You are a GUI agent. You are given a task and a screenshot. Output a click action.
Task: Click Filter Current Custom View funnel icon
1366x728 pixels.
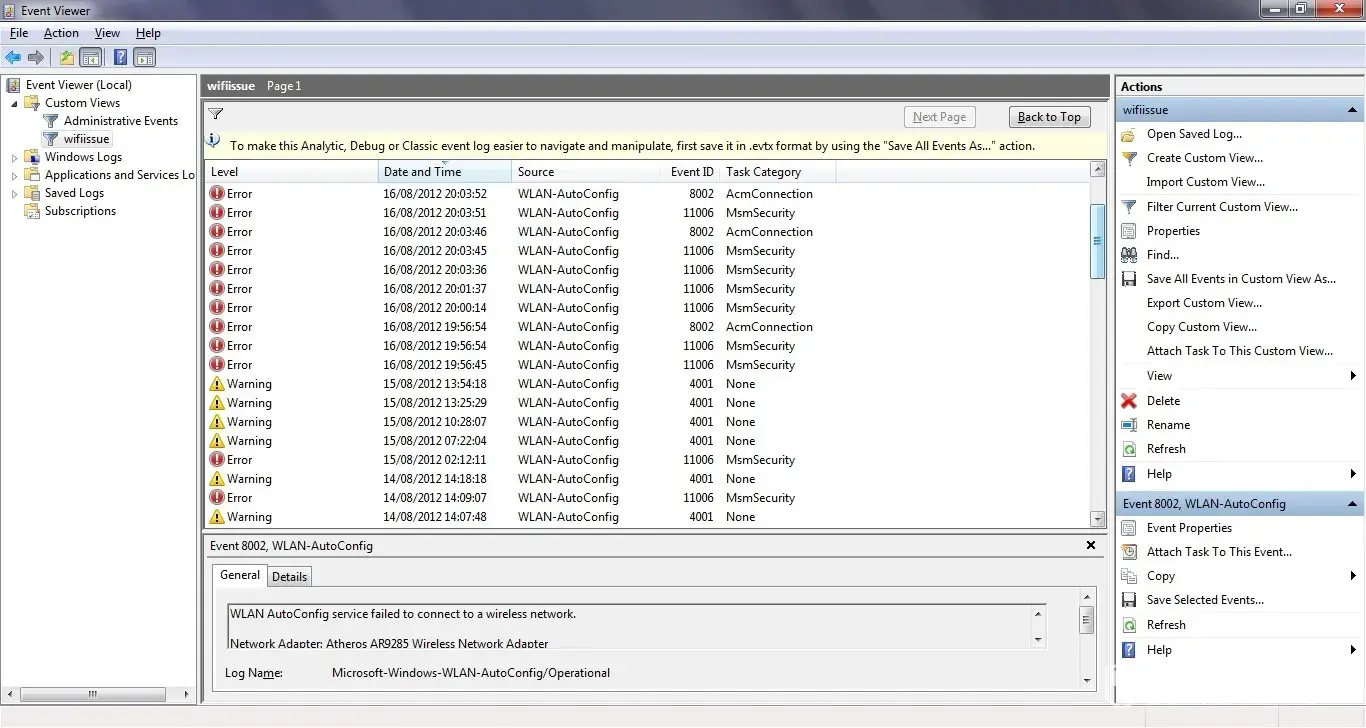pos(1129,207)
